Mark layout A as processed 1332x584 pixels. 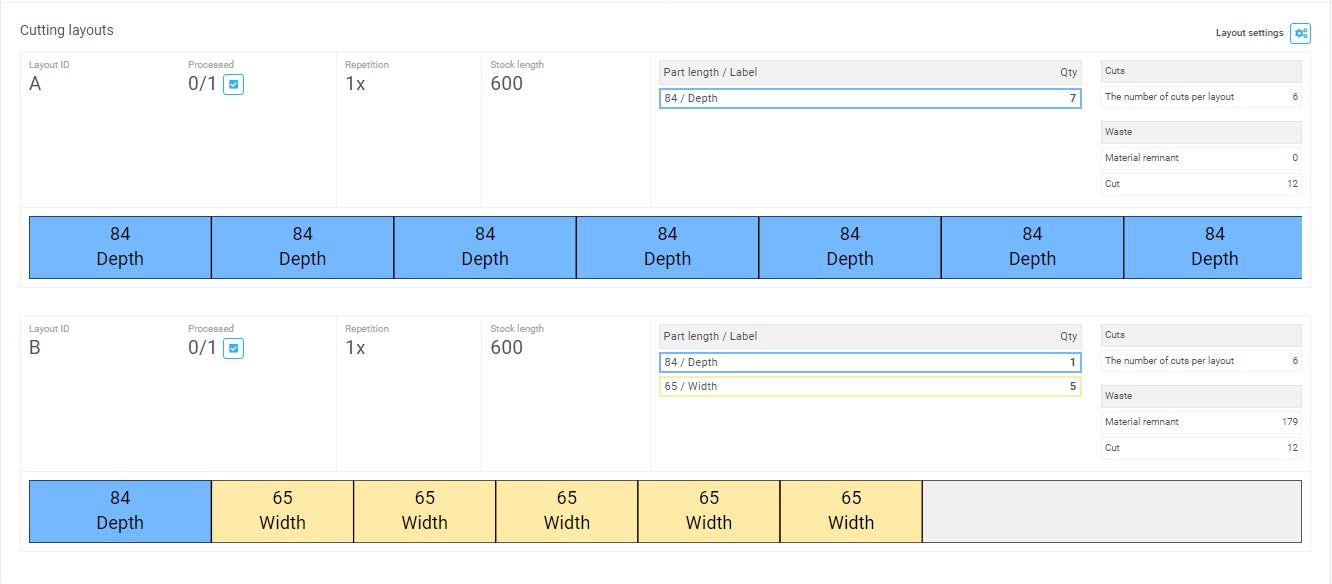pyautogui.click(x=233, y=85)
